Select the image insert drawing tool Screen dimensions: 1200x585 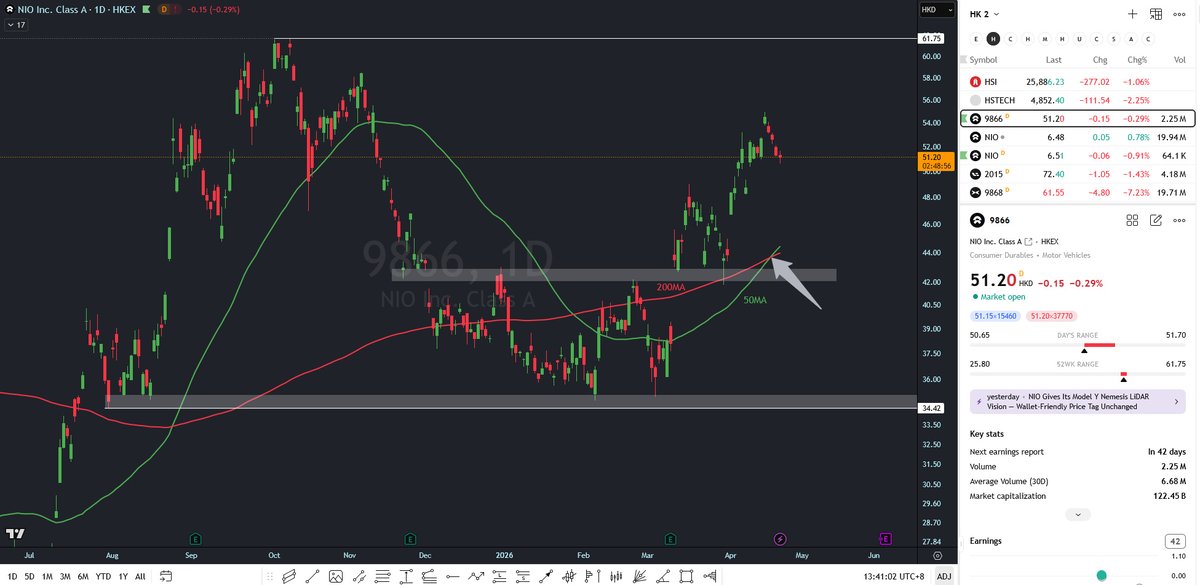pos(335,576)
